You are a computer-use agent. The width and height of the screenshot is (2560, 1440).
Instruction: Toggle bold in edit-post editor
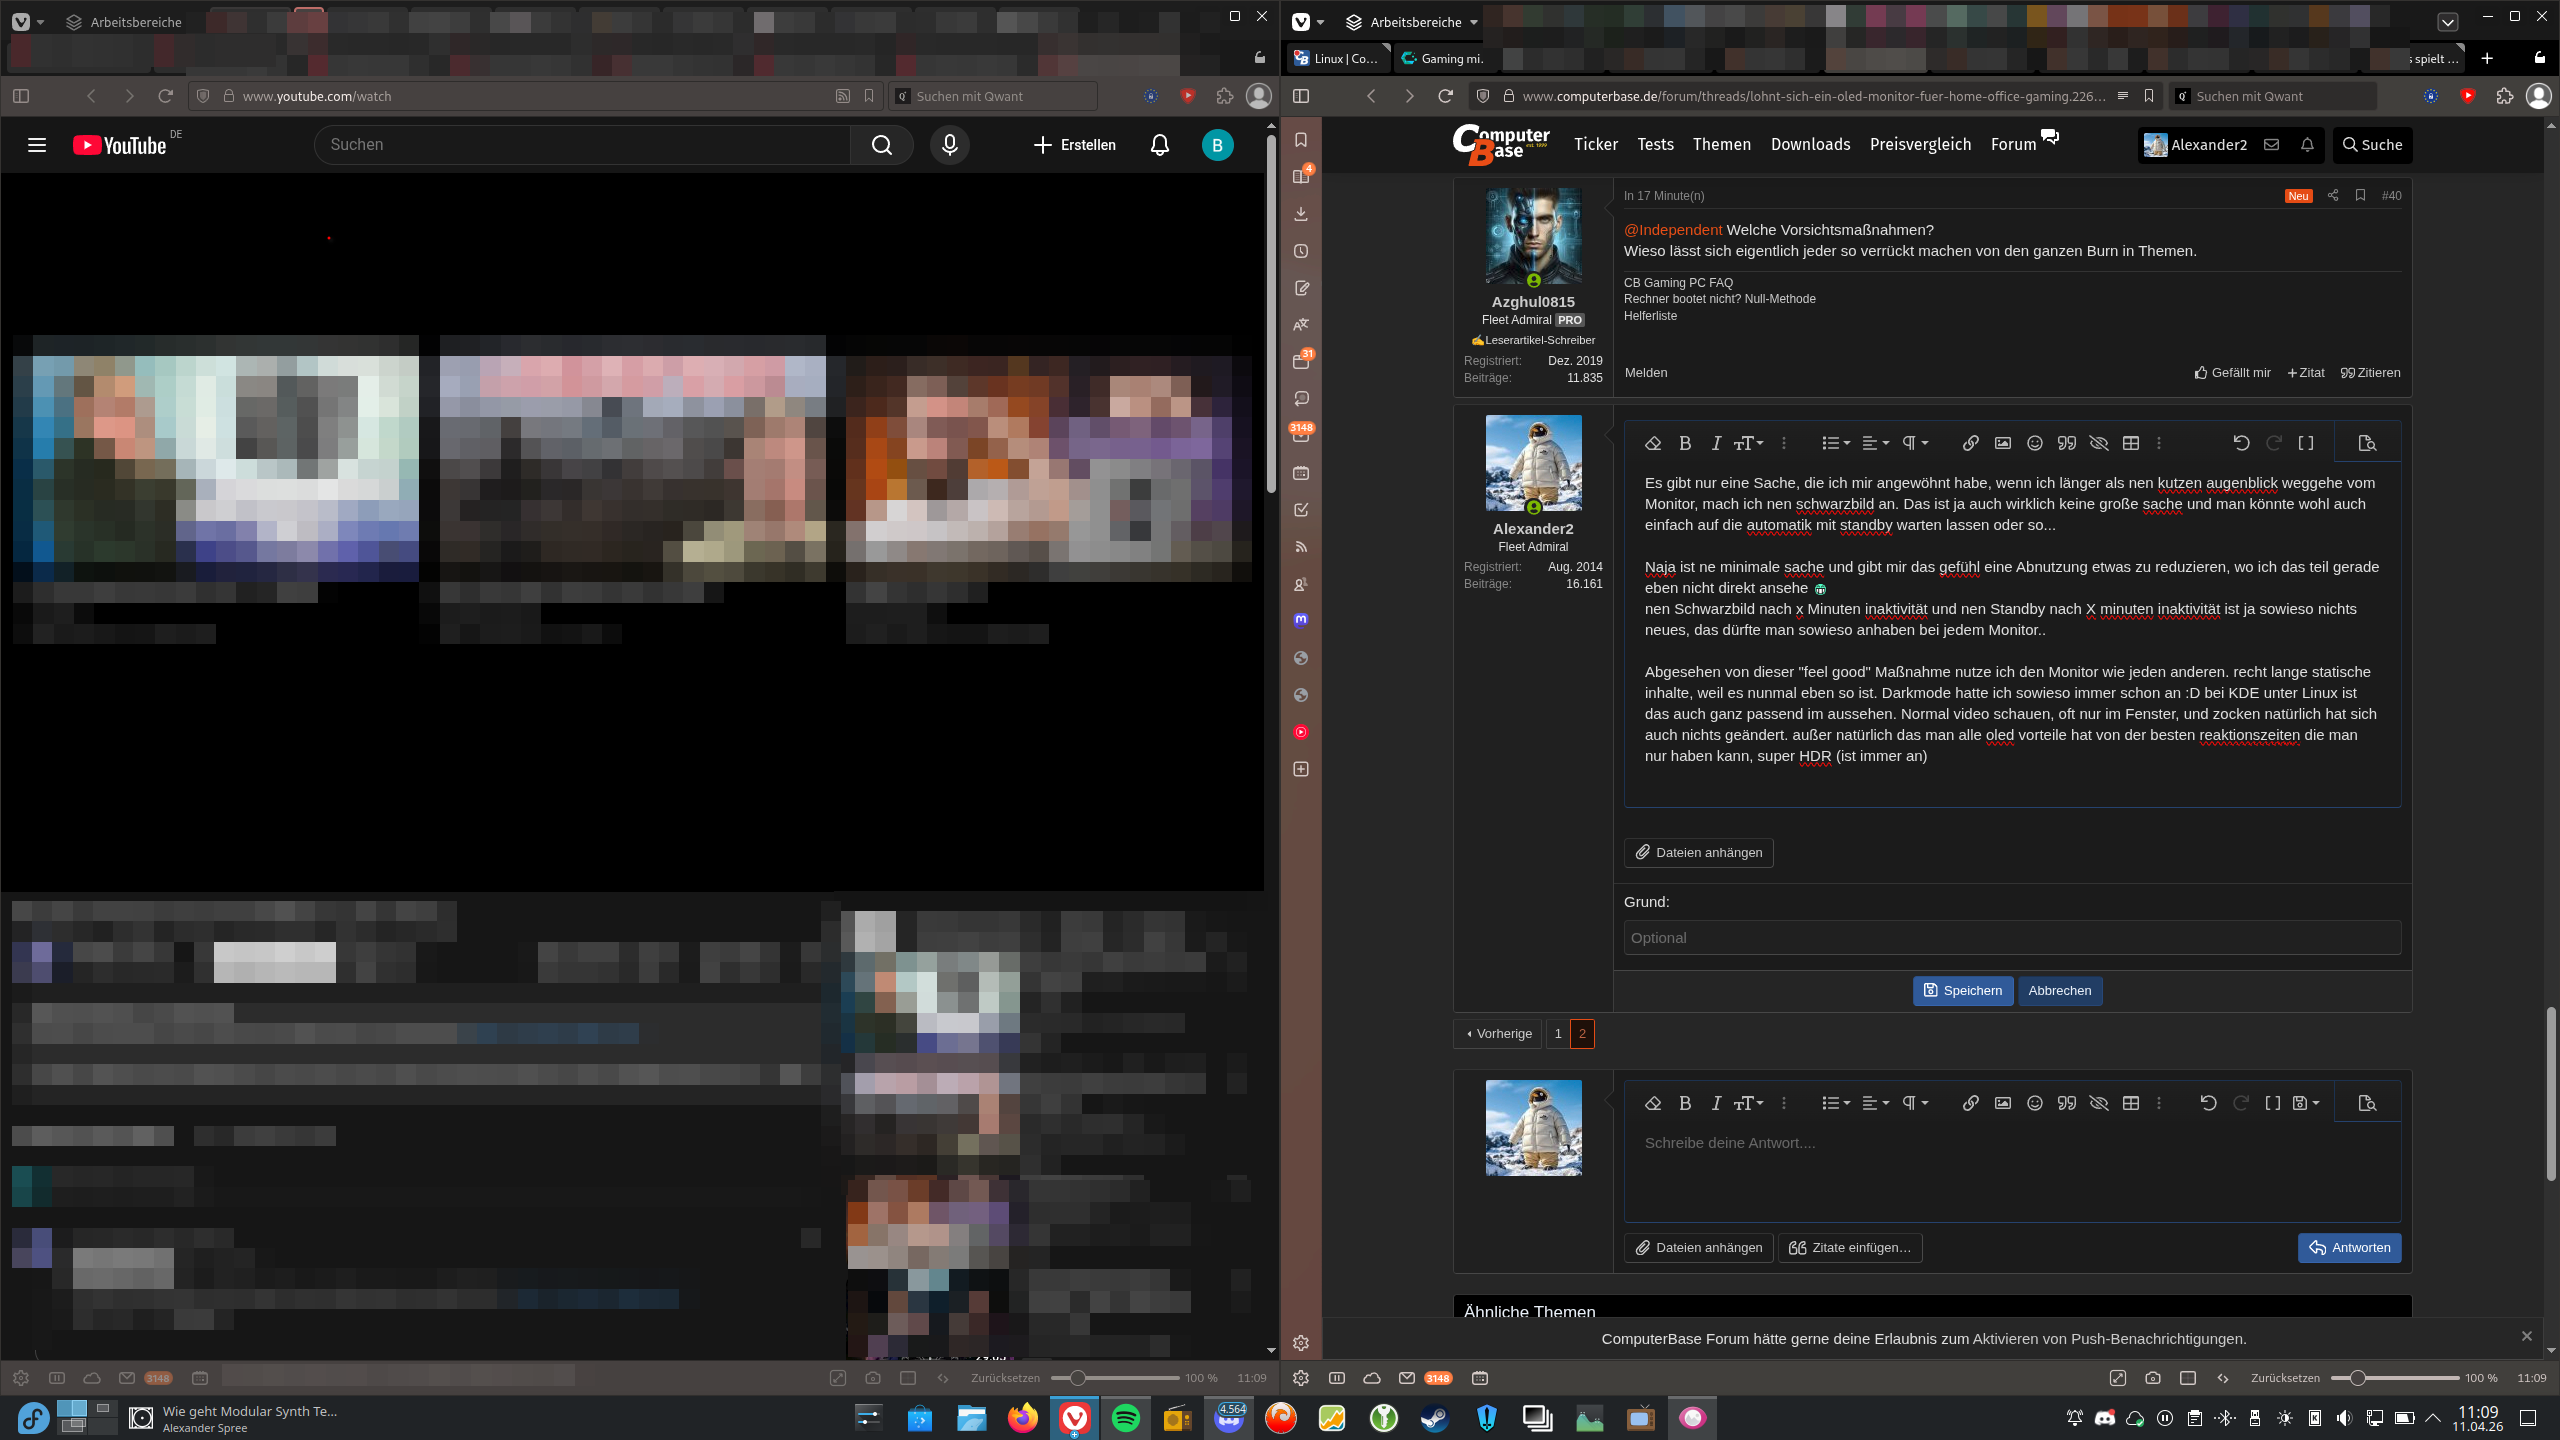pos(1685,443)
